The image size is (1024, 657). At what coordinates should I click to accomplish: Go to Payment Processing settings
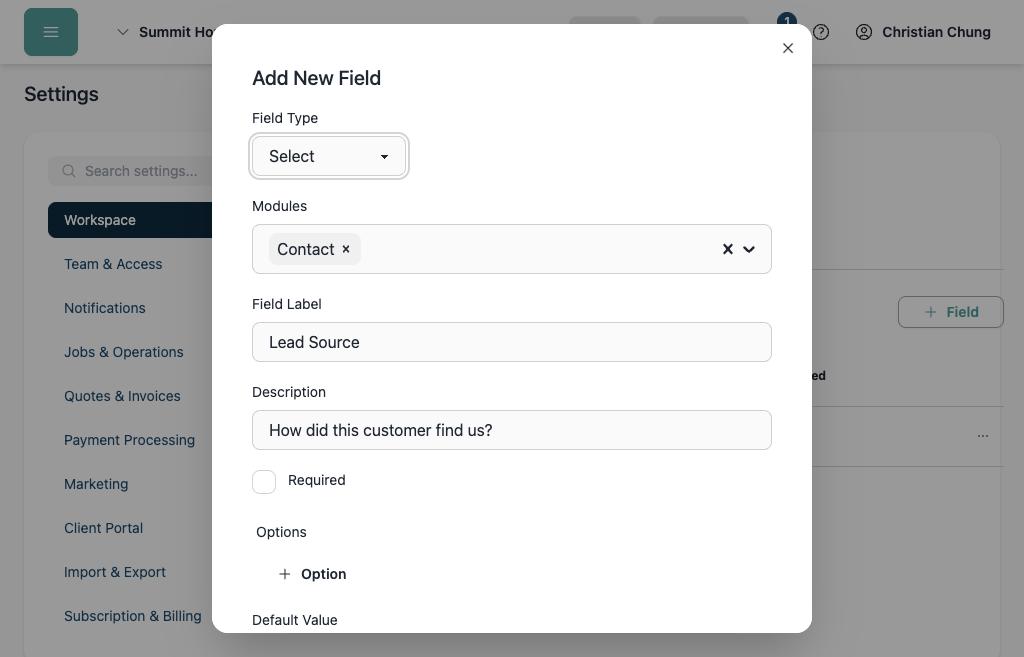pos(129,440)
